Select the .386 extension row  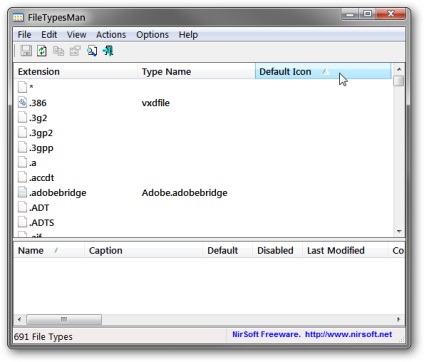(x=203, y=102)
